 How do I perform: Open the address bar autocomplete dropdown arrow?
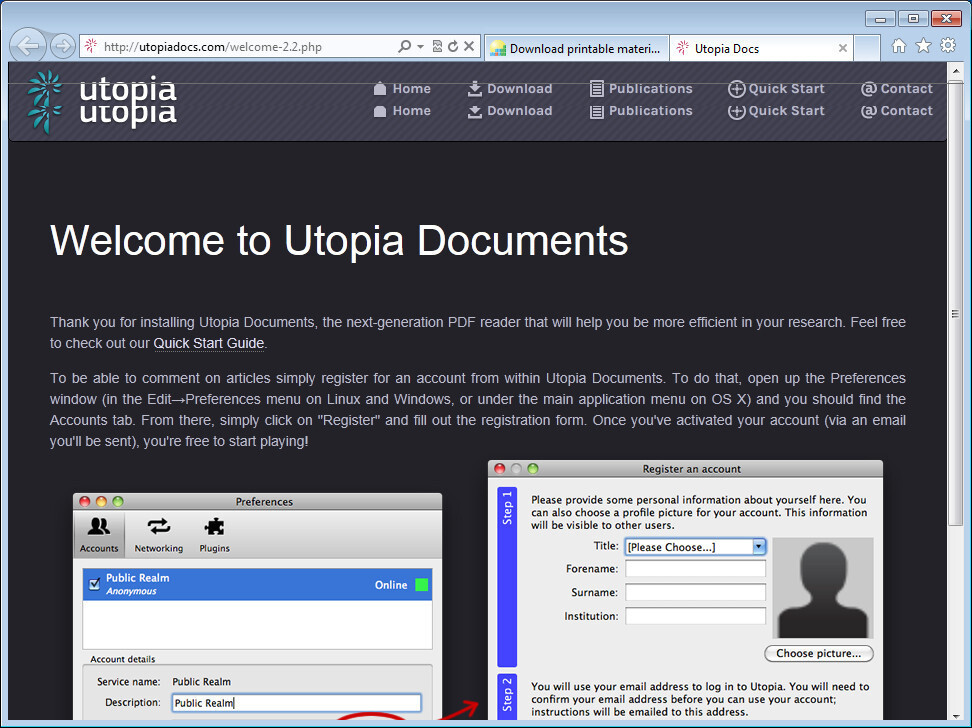[x=420, y=47]
